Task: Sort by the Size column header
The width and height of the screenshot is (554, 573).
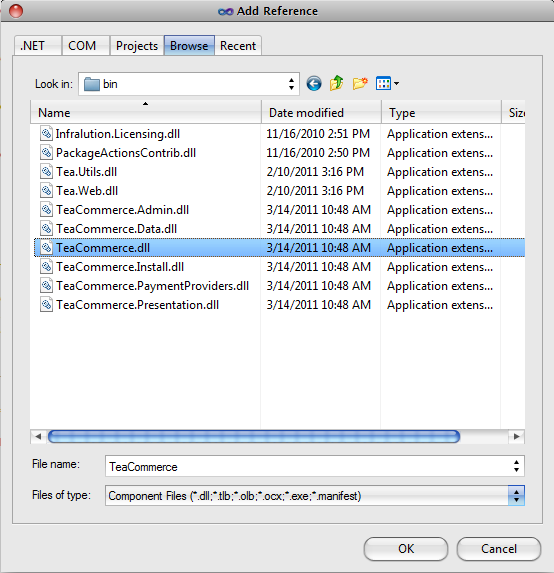Action: [513, 112]
